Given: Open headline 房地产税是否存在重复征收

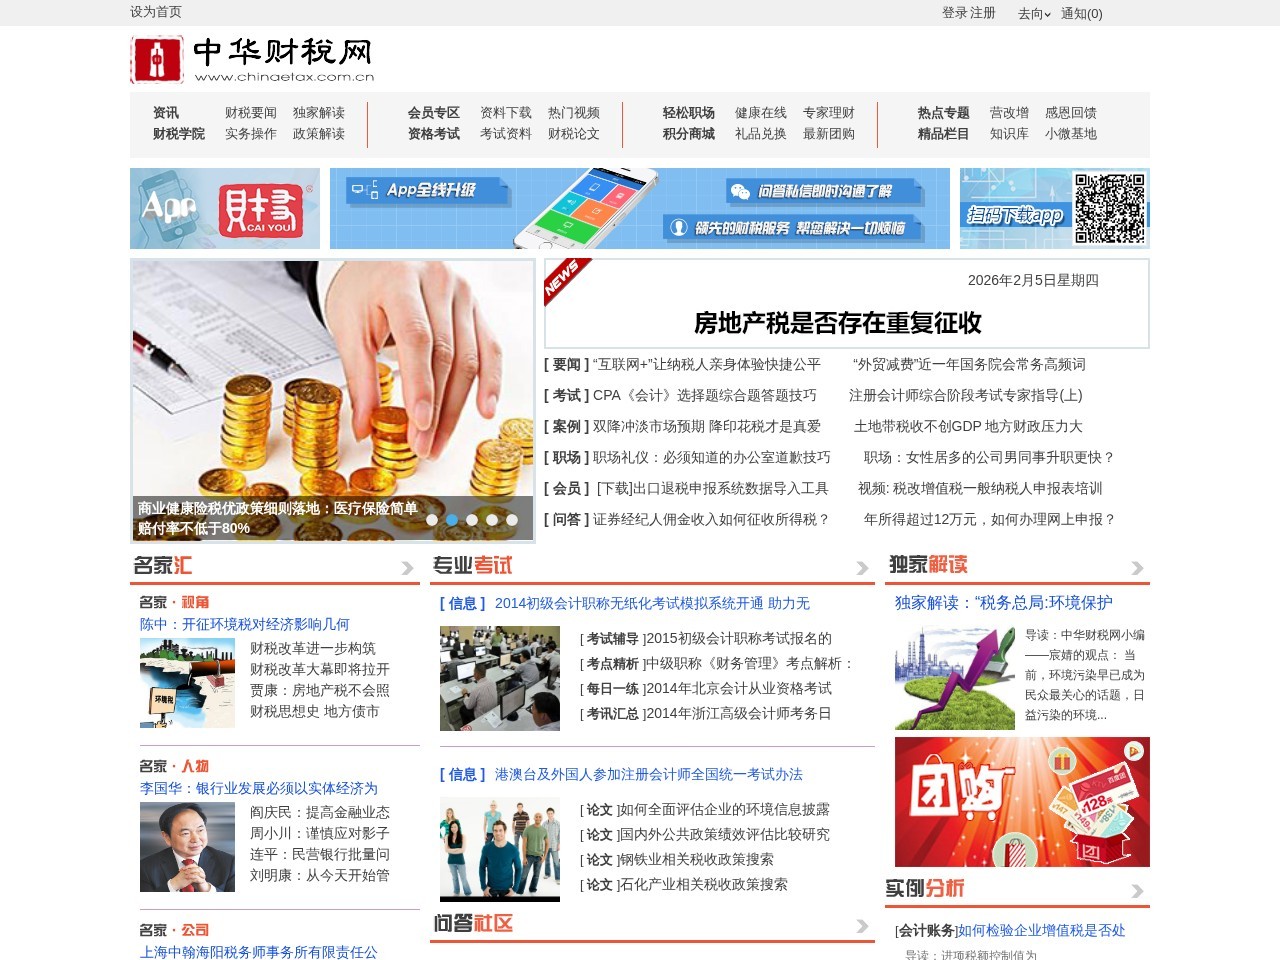Looking at the screenshot, I should [838, 323].
